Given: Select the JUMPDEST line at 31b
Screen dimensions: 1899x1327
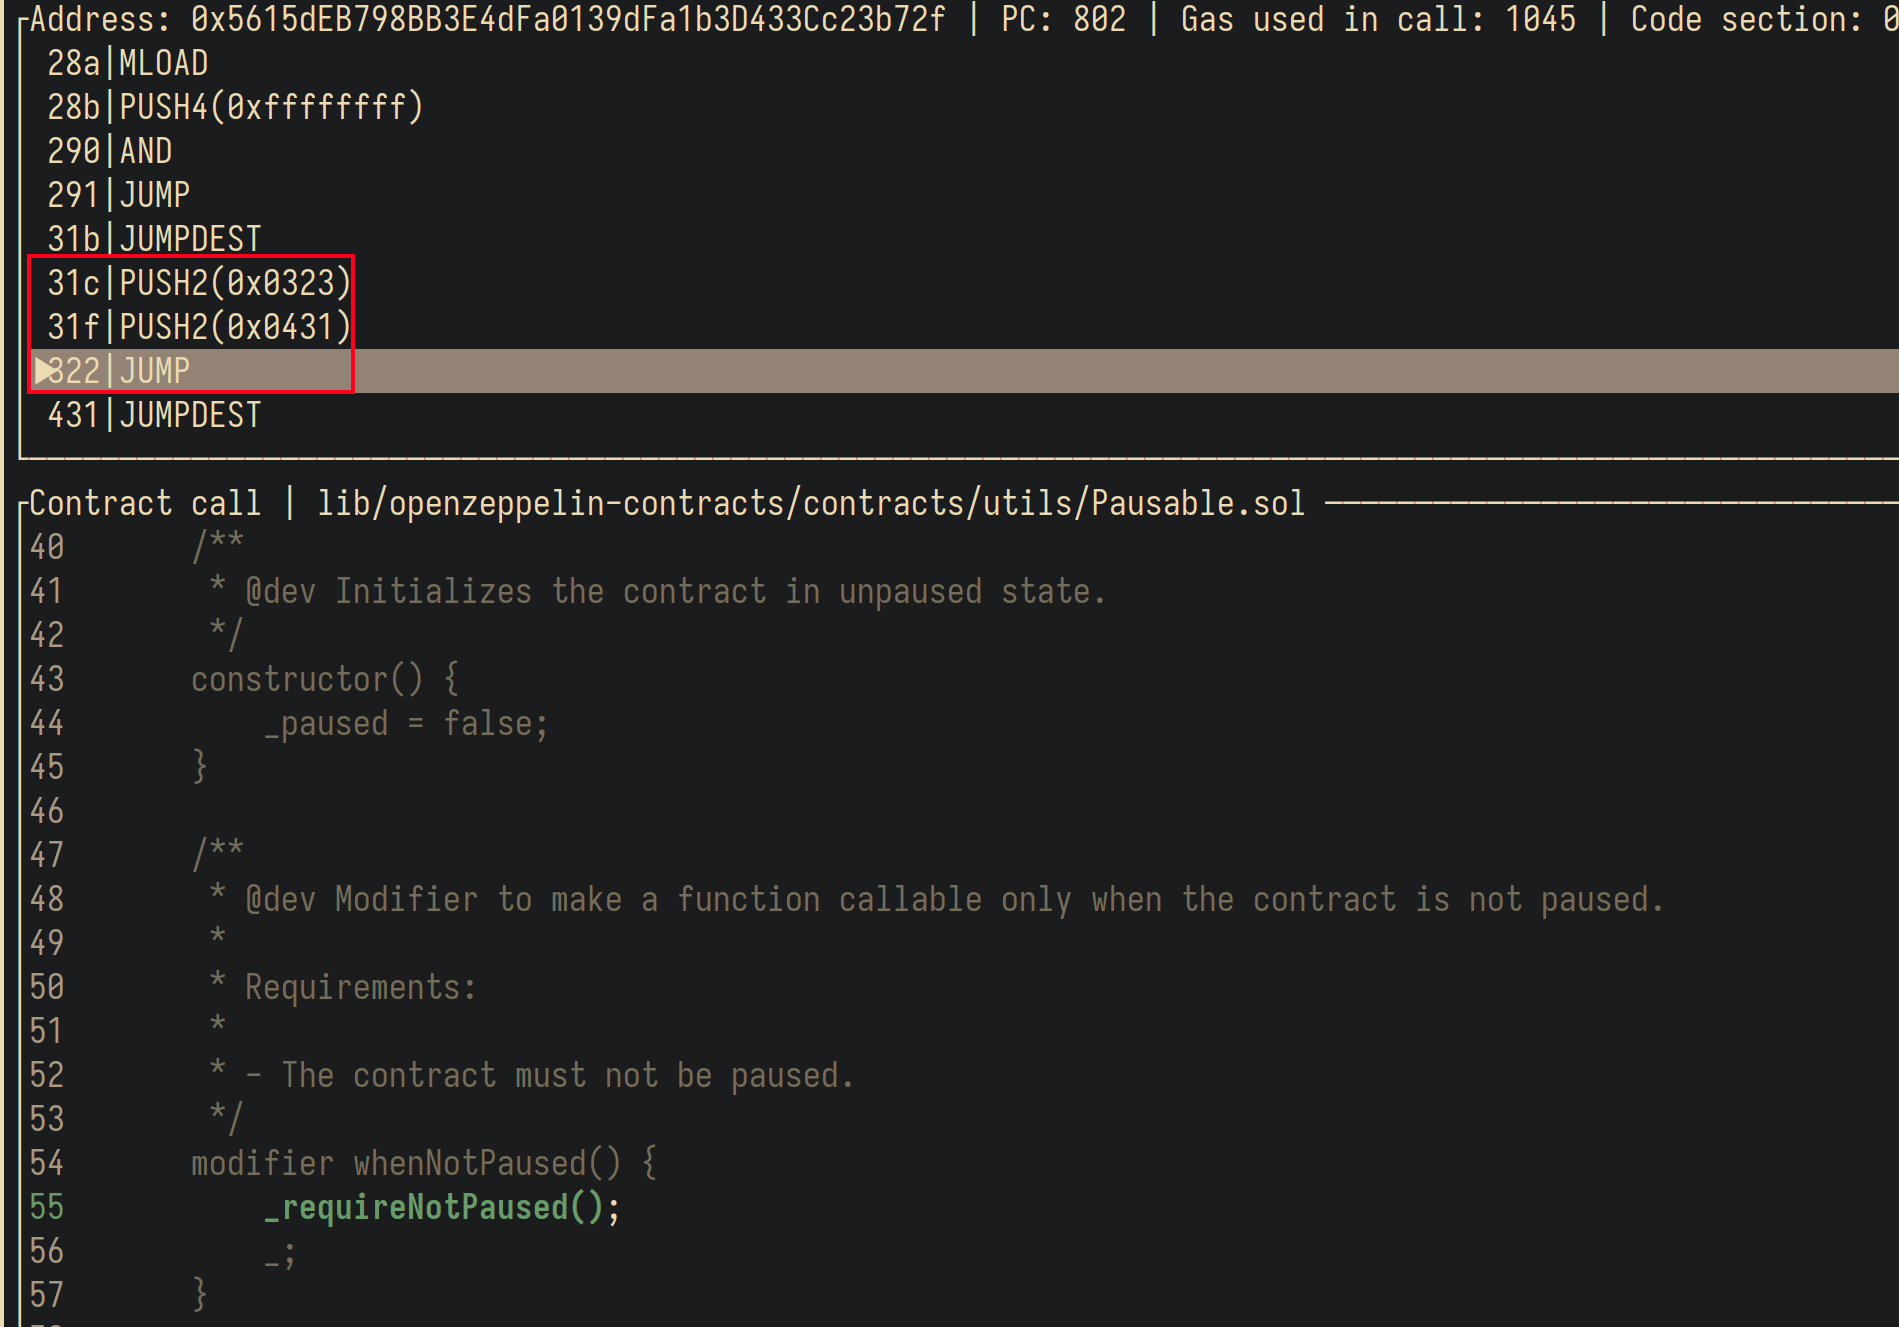Looking at the screenshot, I should 190,239.
